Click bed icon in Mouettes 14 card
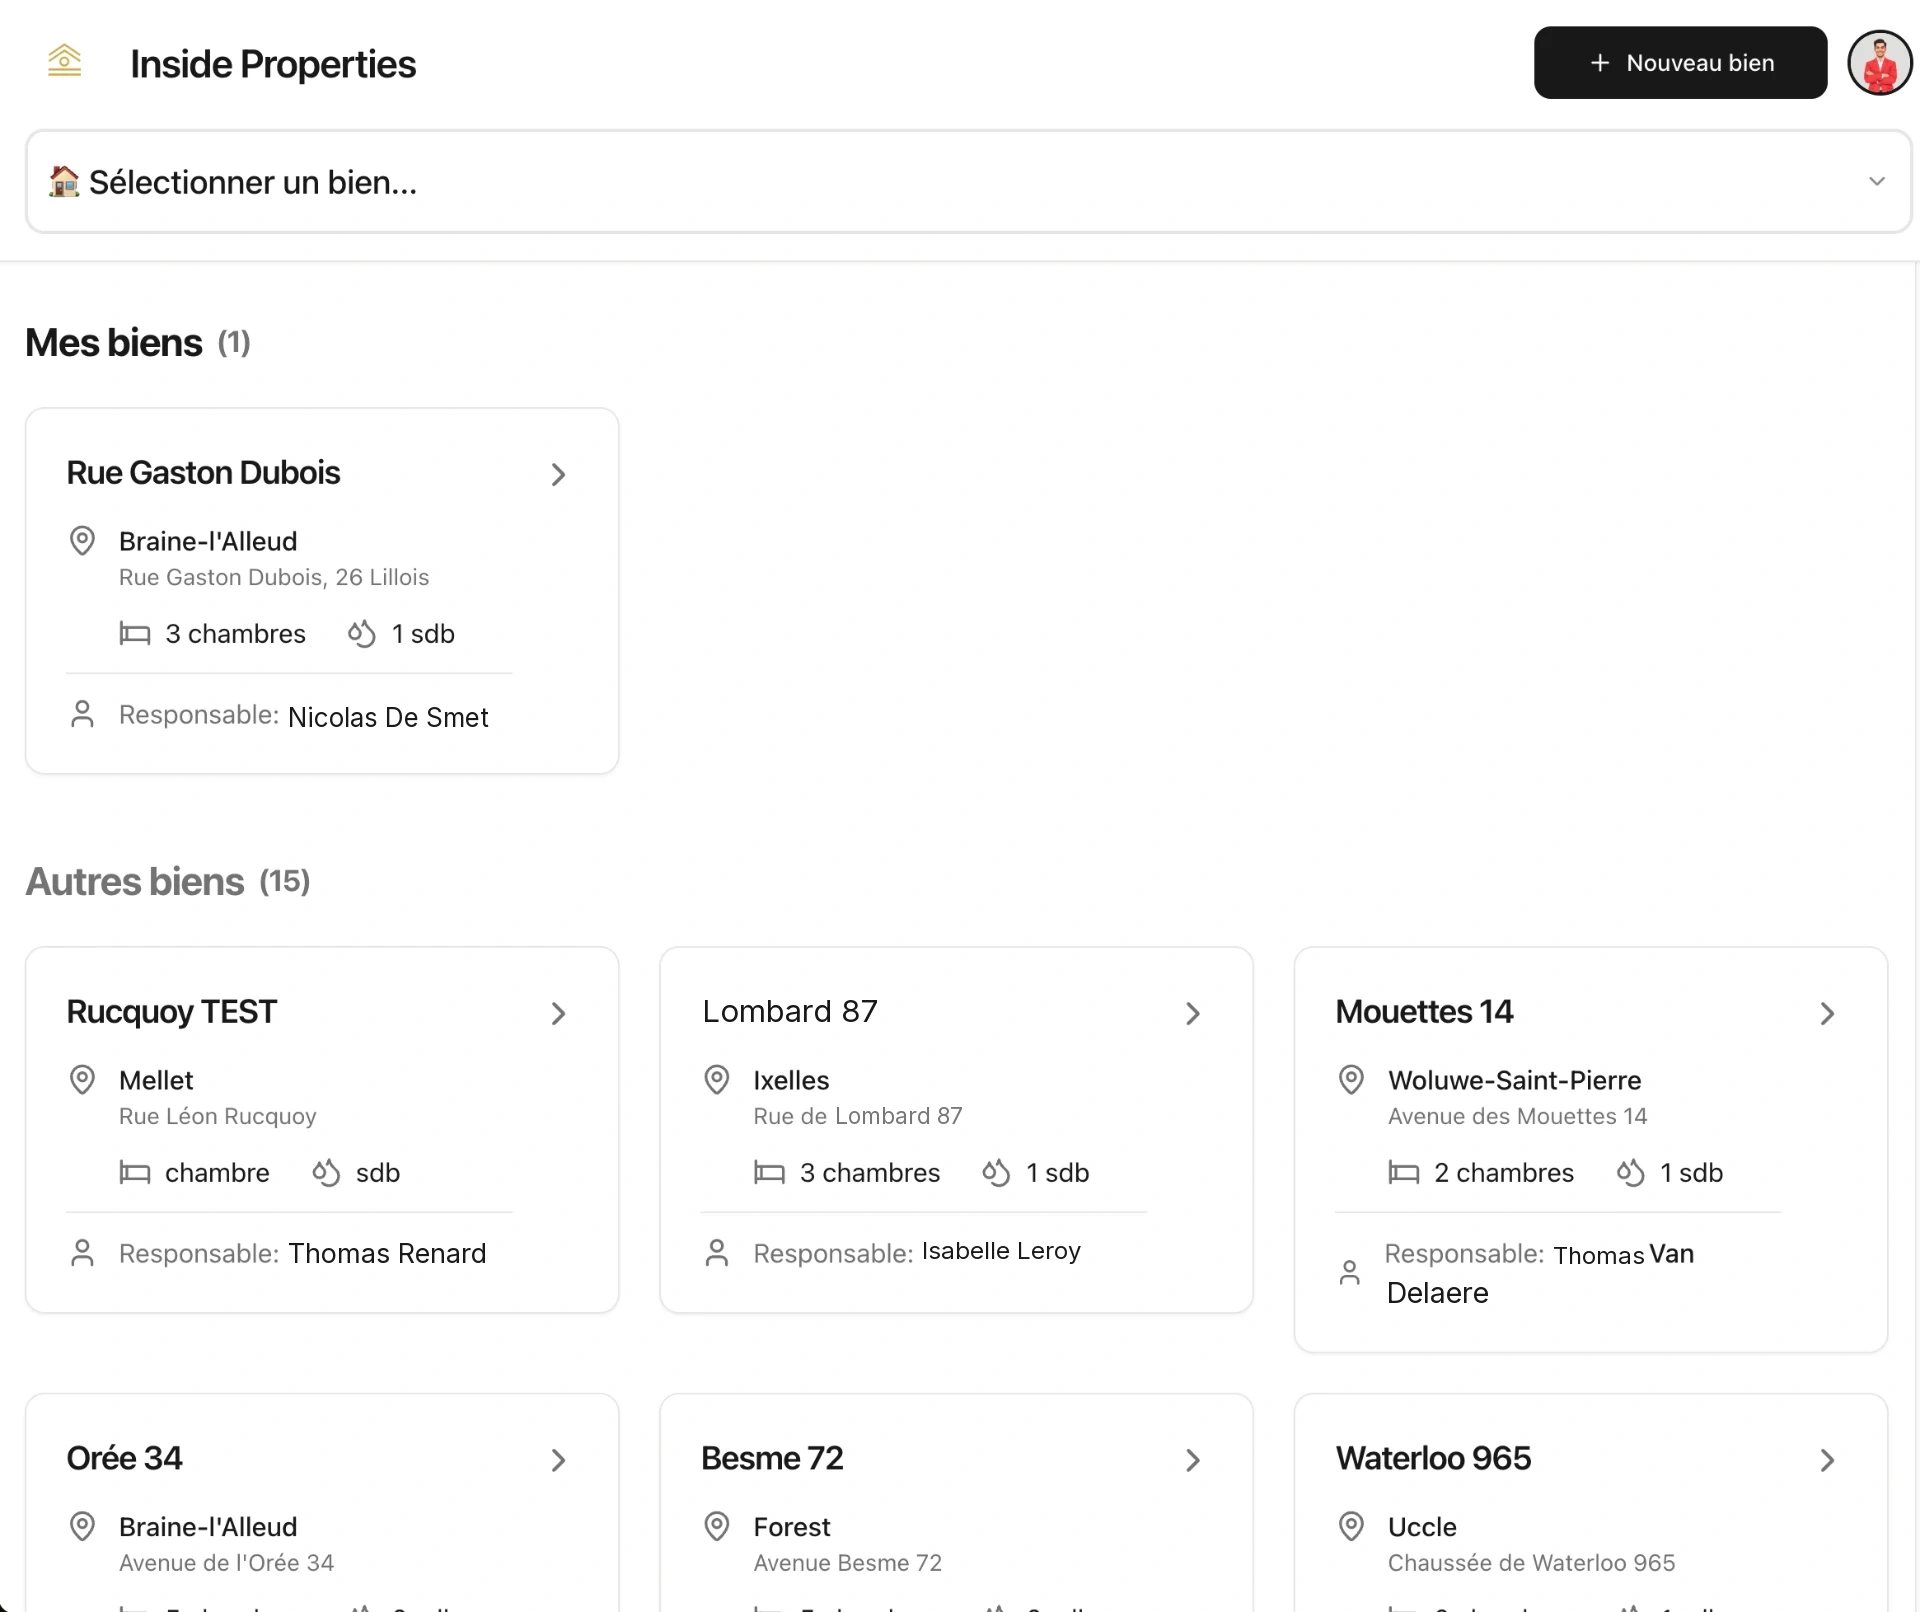Viewport: 1920px width, 1612px height. pyautogui.click(x=1404, y=1172)
